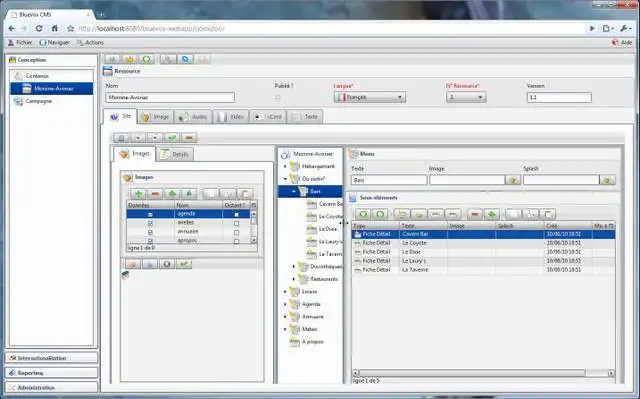Open the Actions menu
This screenshot has height=399, width=640.
[x=91, y=42]
